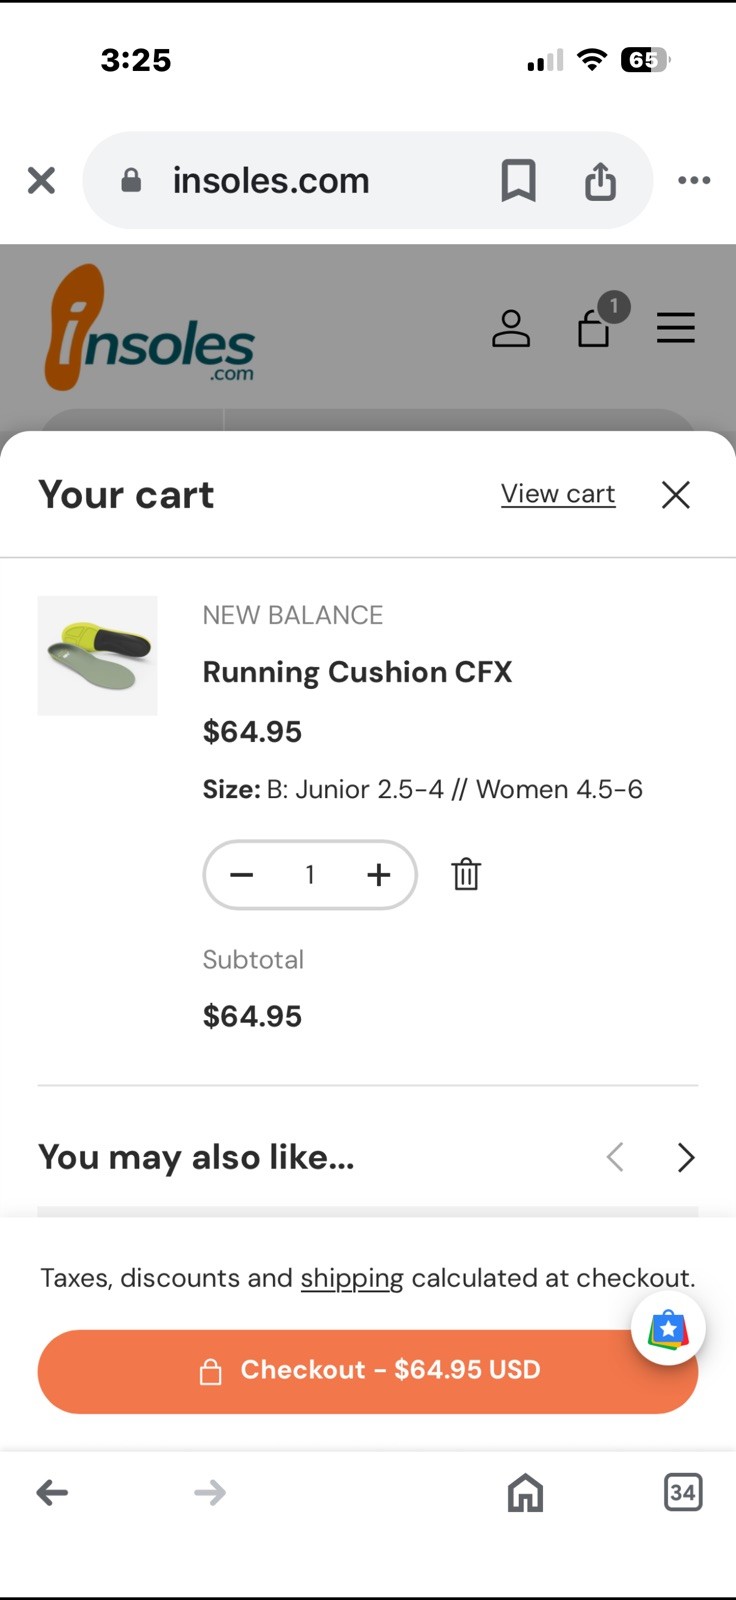The height and width of the screenshot is (1600, 736).
Task: Follow the shipping link
Action: pyautogui.click(x=352, y=1278)
